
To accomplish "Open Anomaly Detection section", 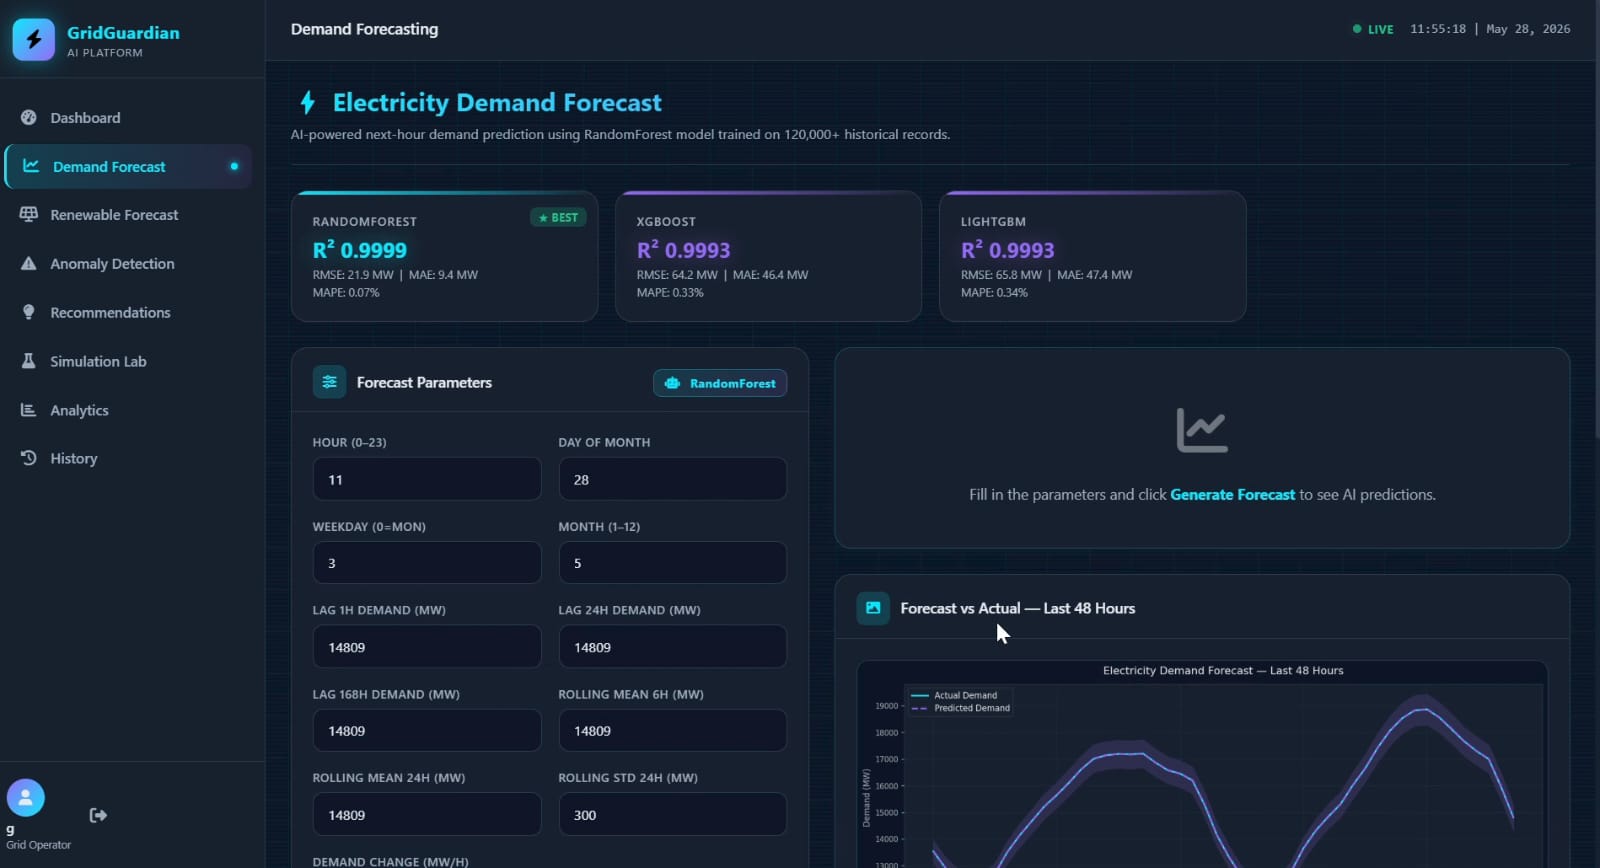I will (128, 263).
